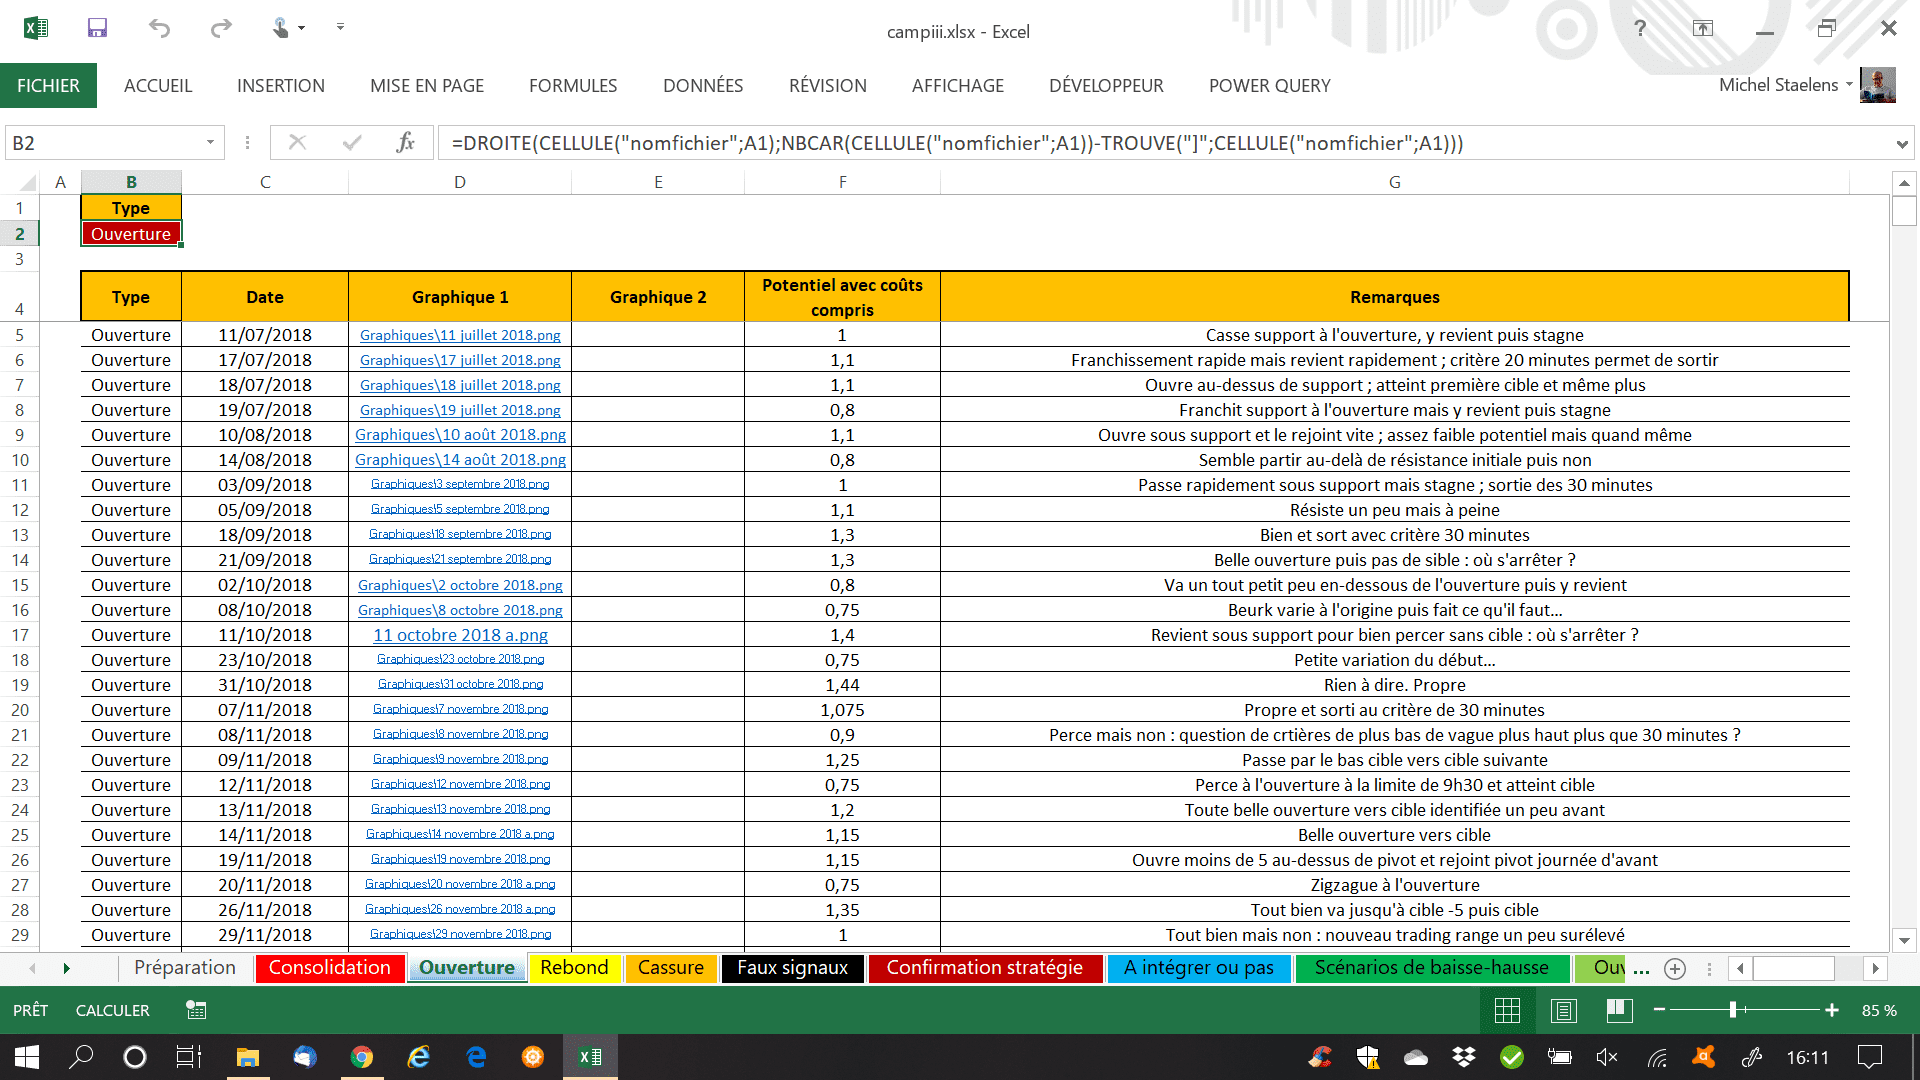Click the Save icon in quick access toolbar
This screenshot has width=1920, height=1080.
(x=97, y=28)
